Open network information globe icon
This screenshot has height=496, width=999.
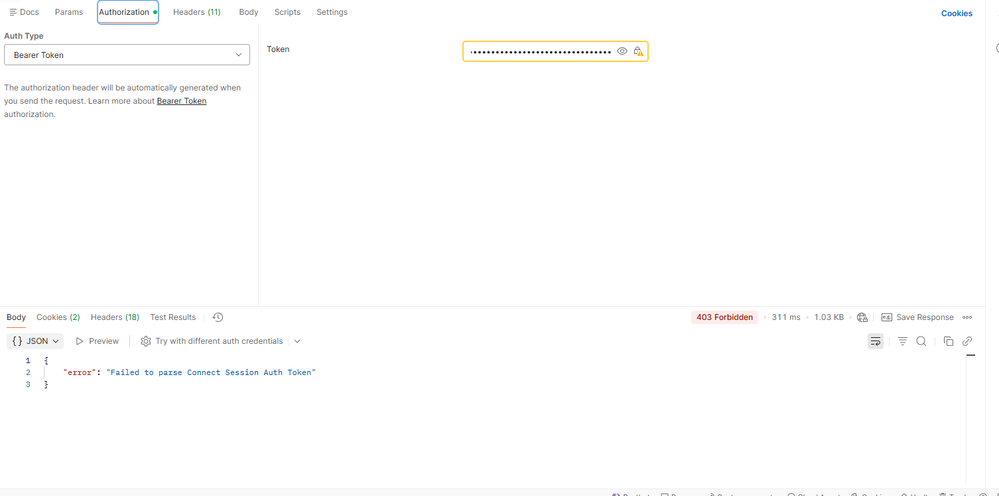[863, 317]
